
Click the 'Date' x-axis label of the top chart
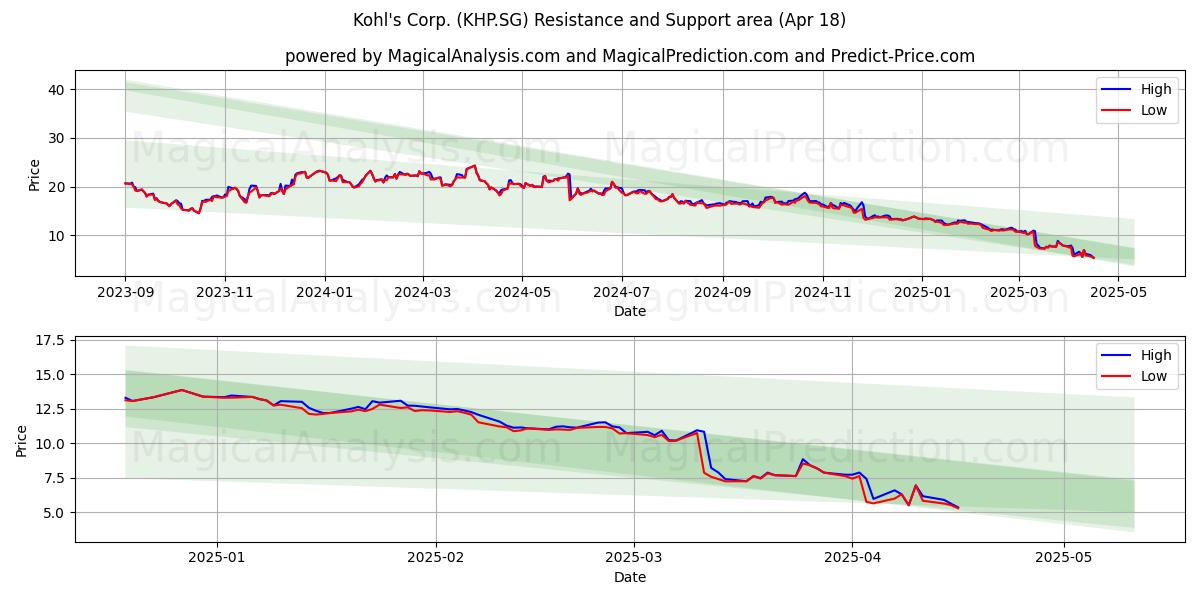[630, 312]
